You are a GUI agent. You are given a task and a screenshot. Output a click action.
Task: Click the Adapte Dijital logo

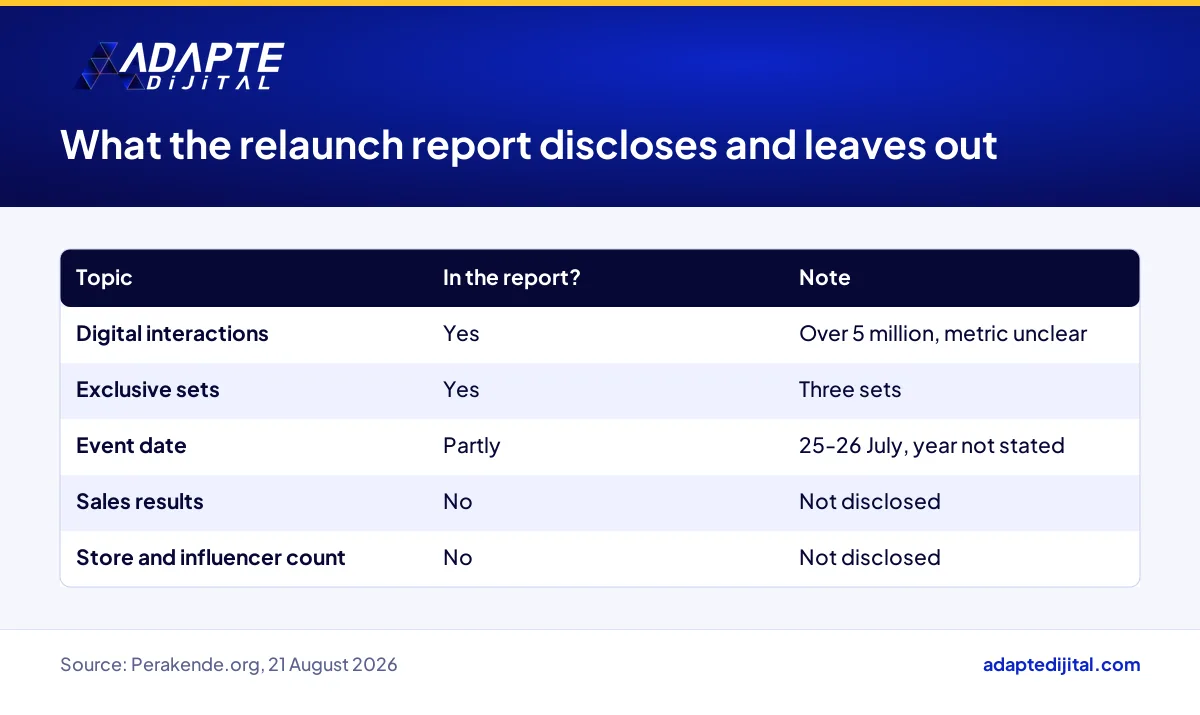point(180,66)
